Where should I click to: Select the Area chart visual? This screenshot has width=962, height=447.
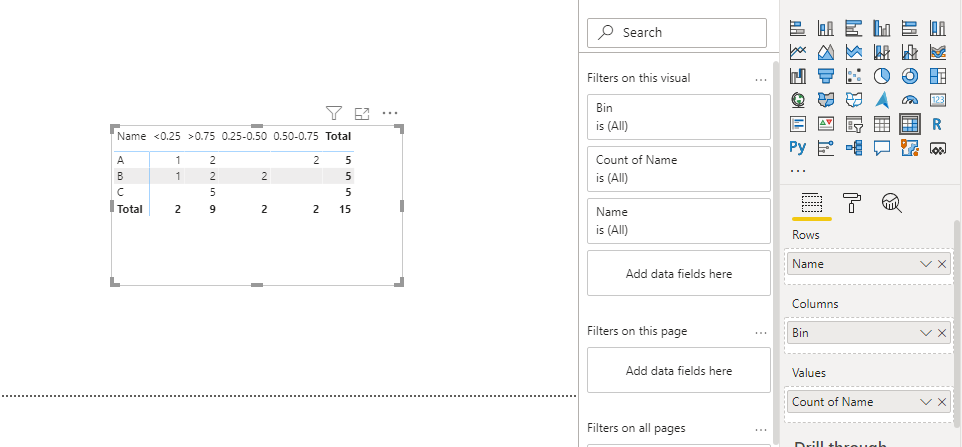click(826, 52)
